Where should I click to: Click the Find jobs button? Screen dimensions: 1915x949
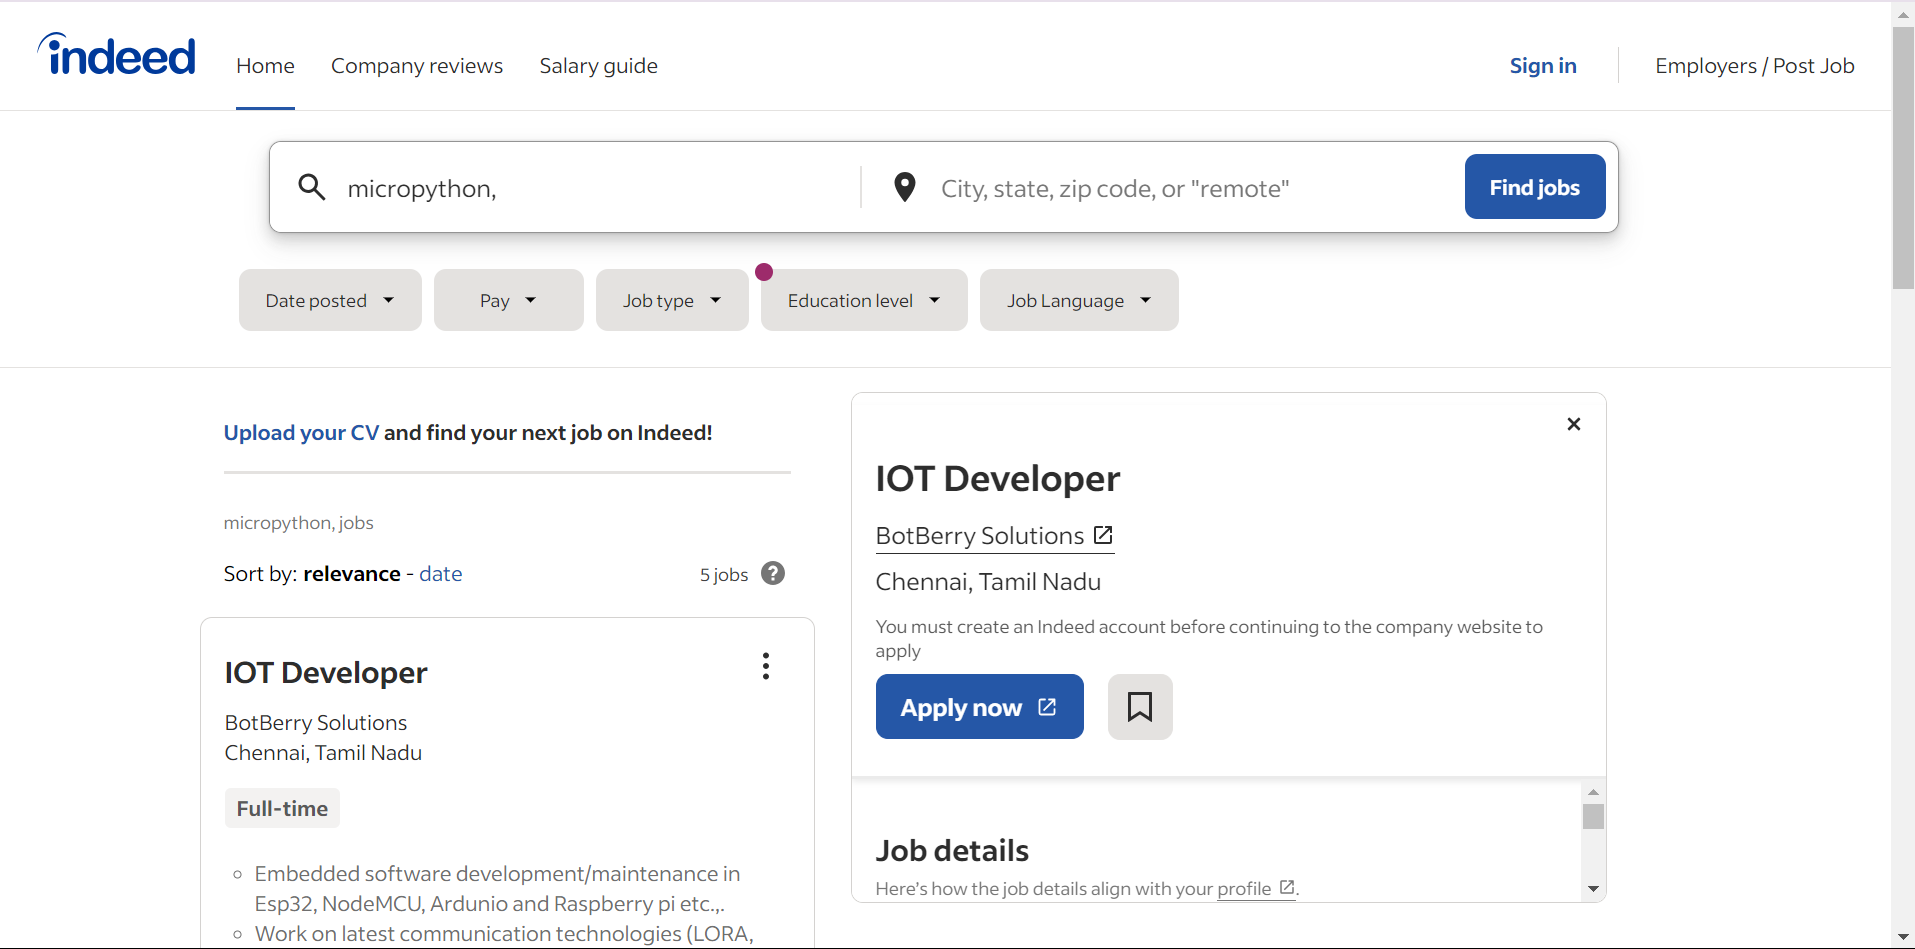pyautogui.click(x=1533, y=187)
